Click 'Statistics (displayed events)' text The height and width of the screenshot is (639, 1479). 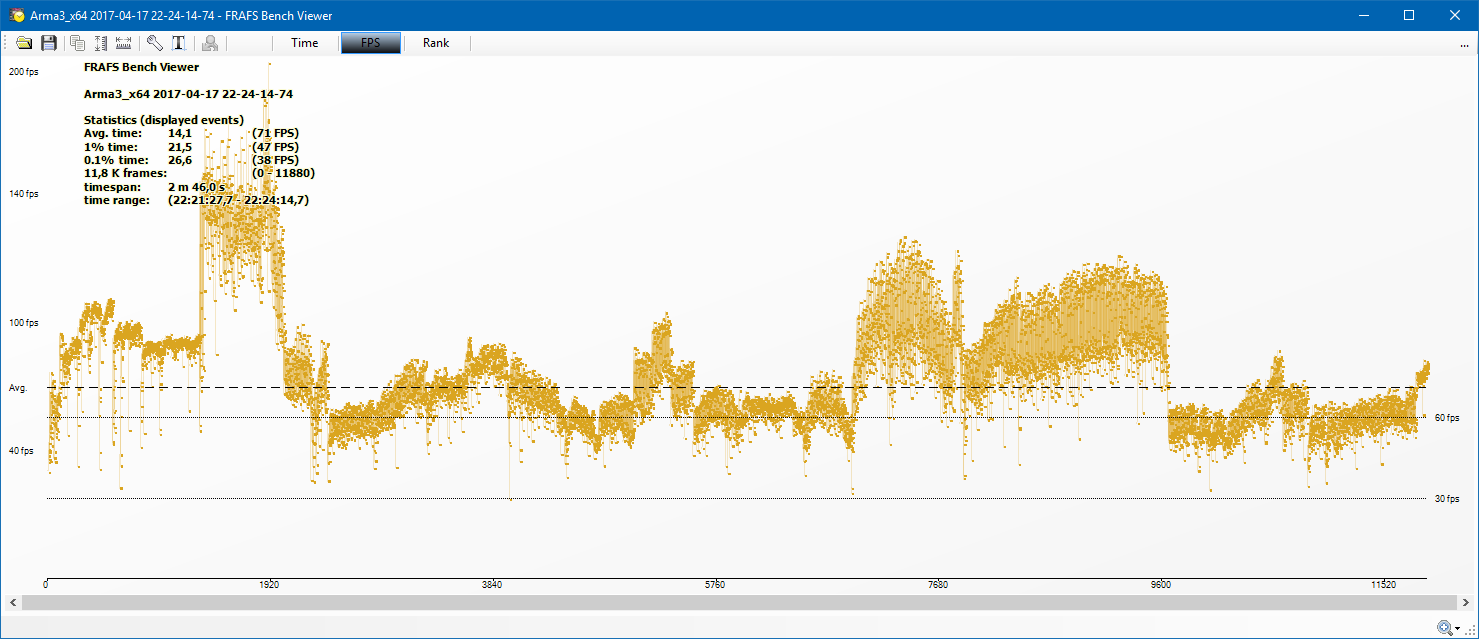click(164, 120)
